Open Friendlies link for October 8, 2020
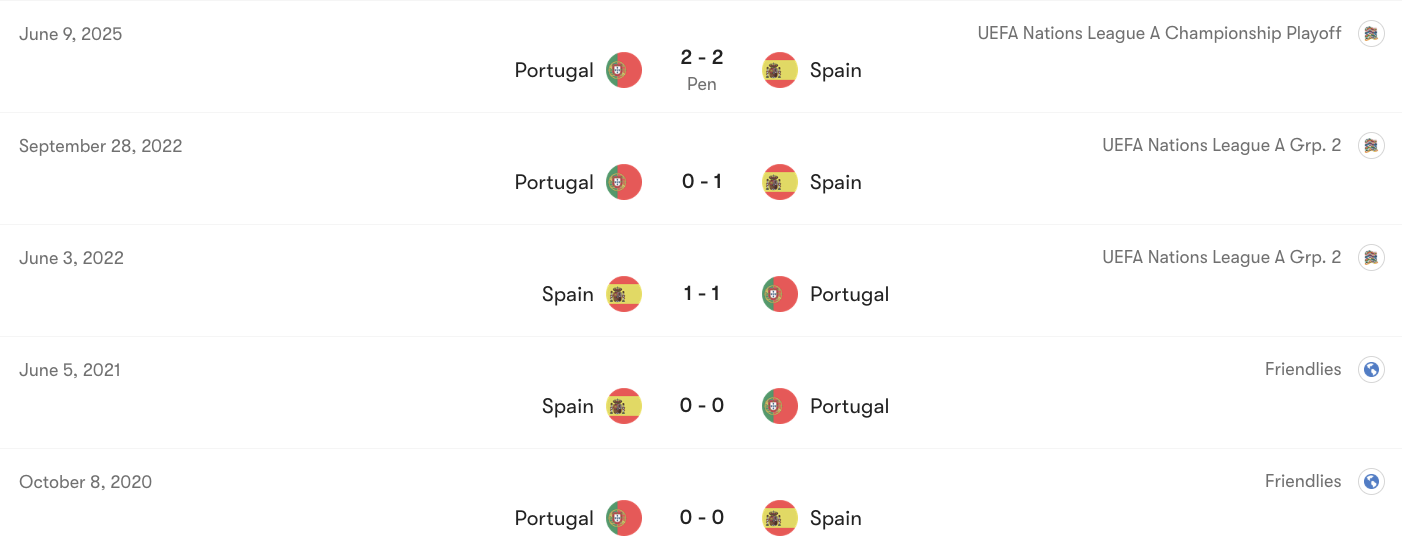The image size is (1402, 552). click(x=1303, y=481)
